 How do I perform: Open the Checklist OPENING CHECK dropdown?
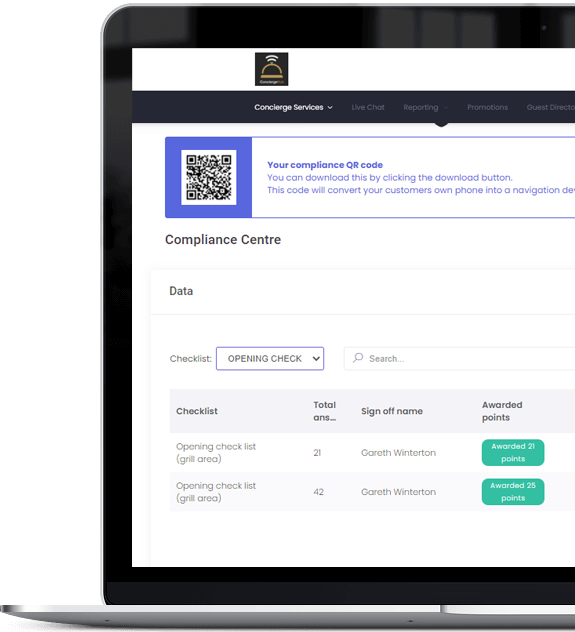(x=270, y=359)
